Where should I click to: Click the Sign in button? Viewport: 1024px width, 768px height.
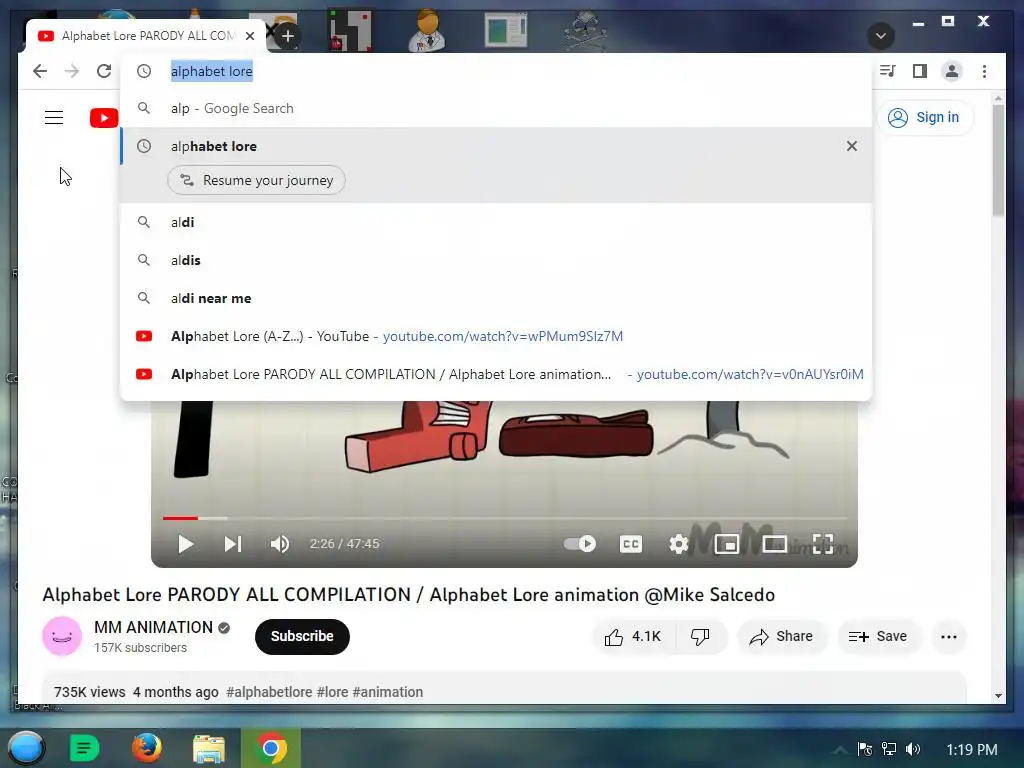click(924, 118)
